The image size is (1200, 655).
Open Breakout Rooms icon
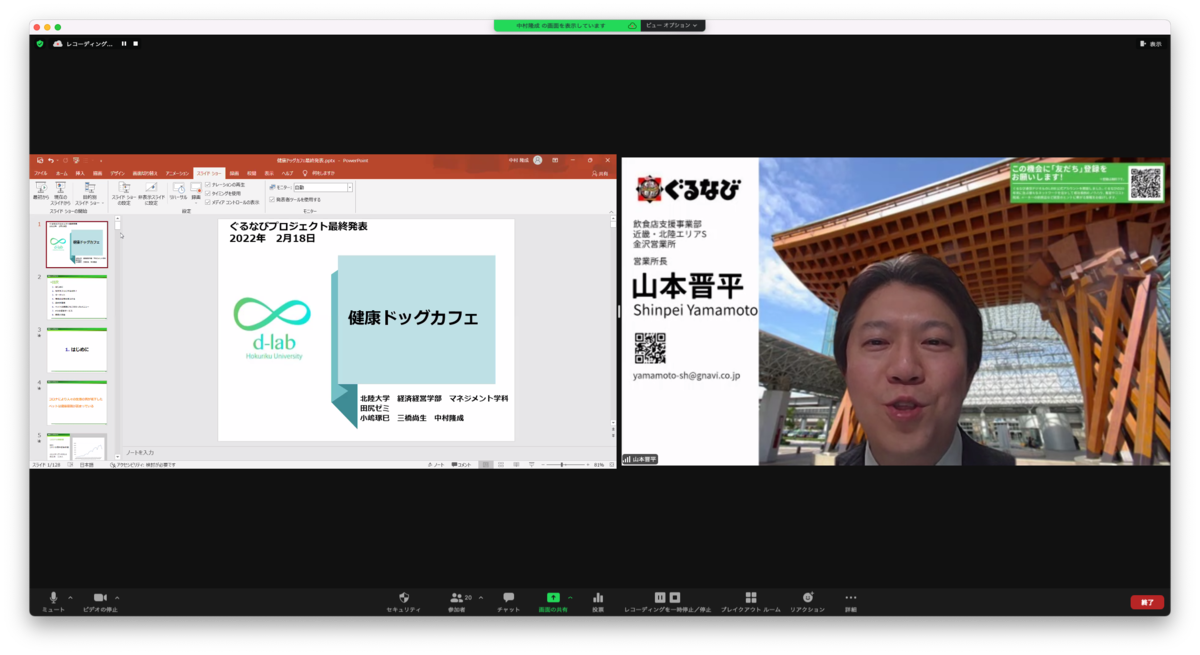pyautogui.click(x=751, y=598)
